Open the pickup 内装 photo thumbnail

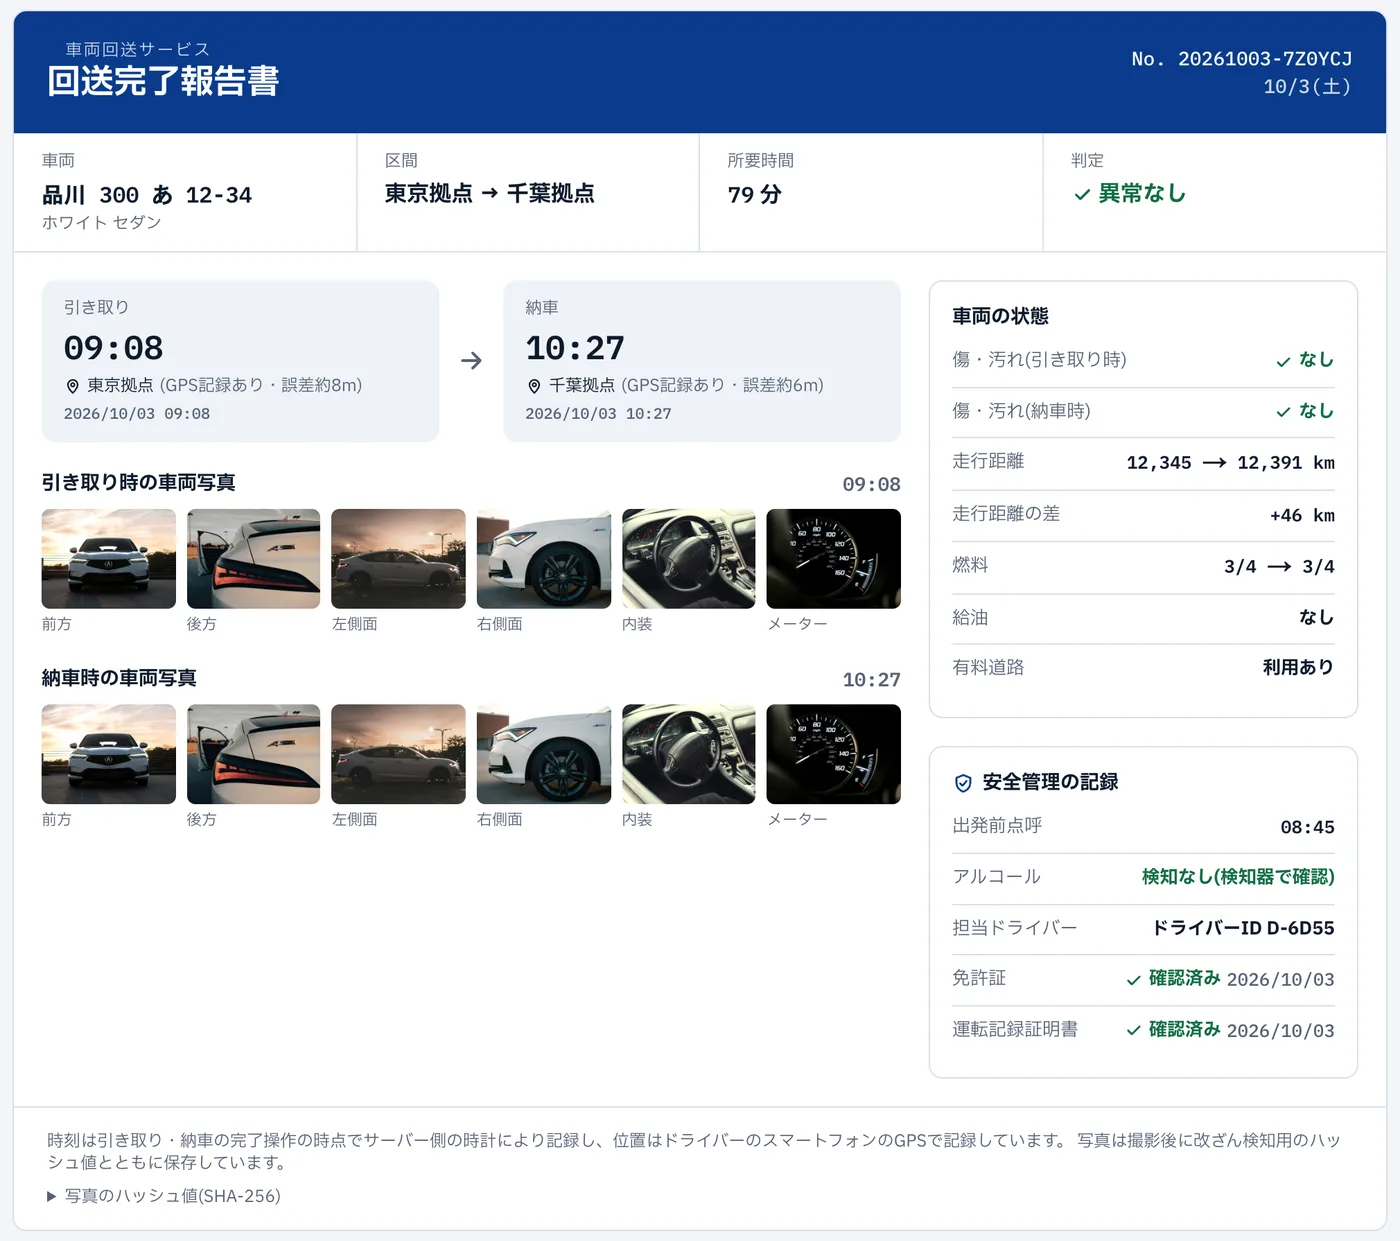coord(689,559)
